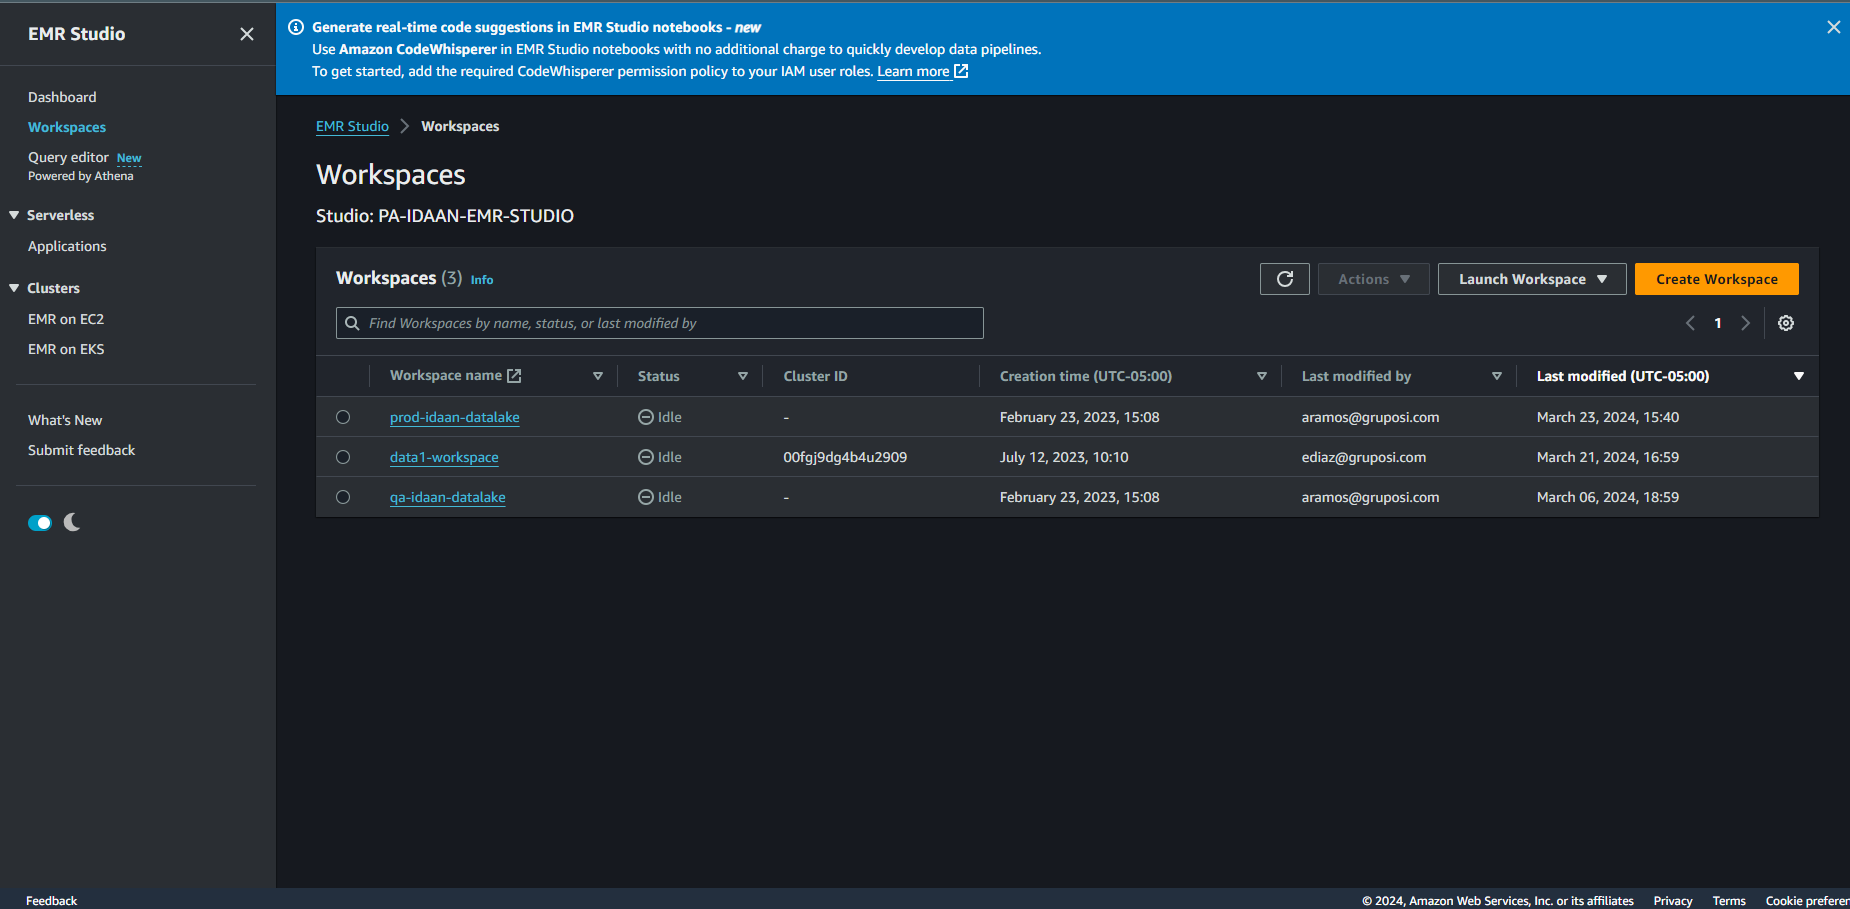
Task: Sort by Last modified by column arrow
Action: tap(1497, 376)
